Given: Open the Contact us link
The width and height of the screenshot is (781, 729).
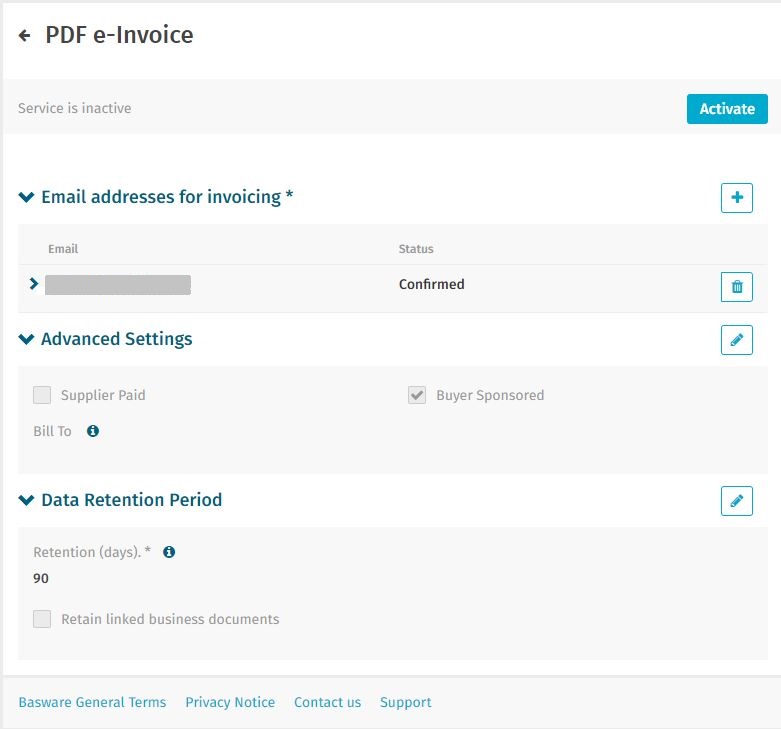Looking at the screenshot, I should click(x=327, y=702).
